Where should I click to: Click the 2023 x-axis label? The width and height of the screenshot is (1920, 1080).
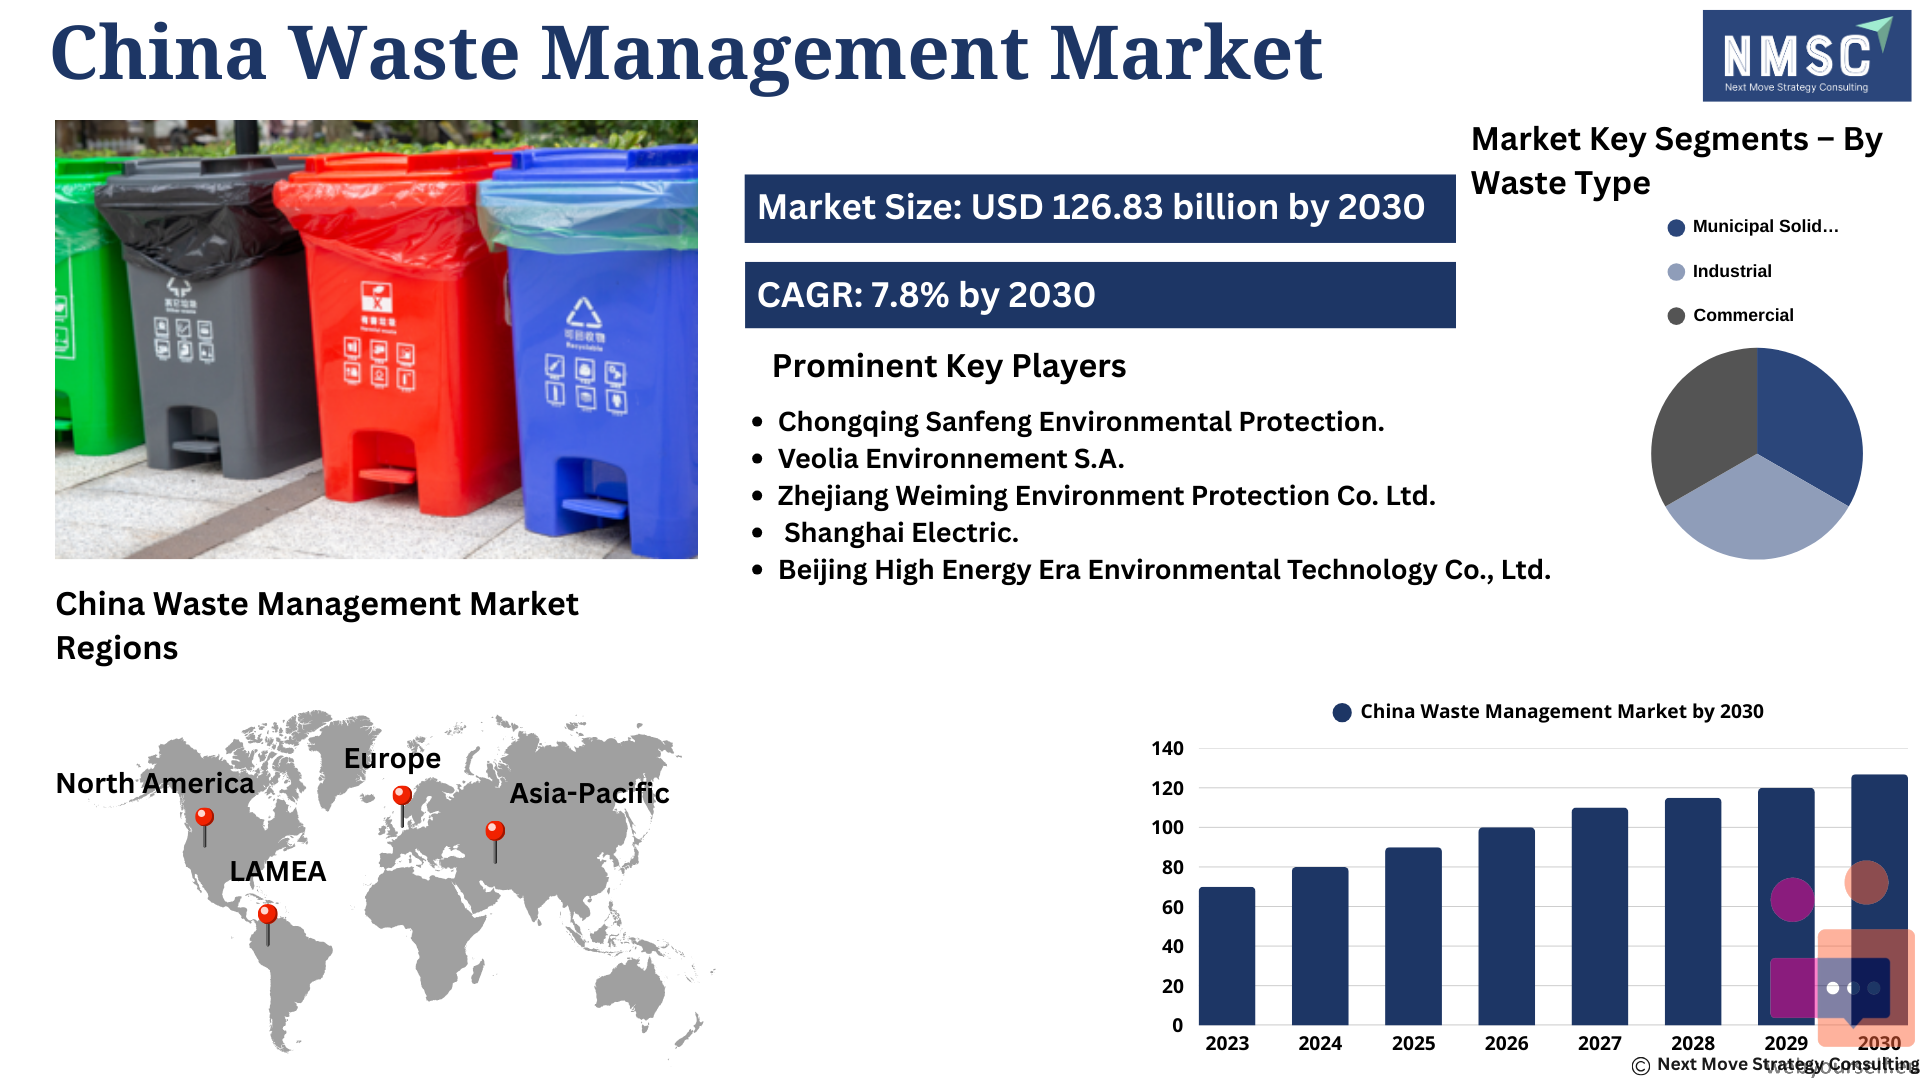tap(1227, 1044)
